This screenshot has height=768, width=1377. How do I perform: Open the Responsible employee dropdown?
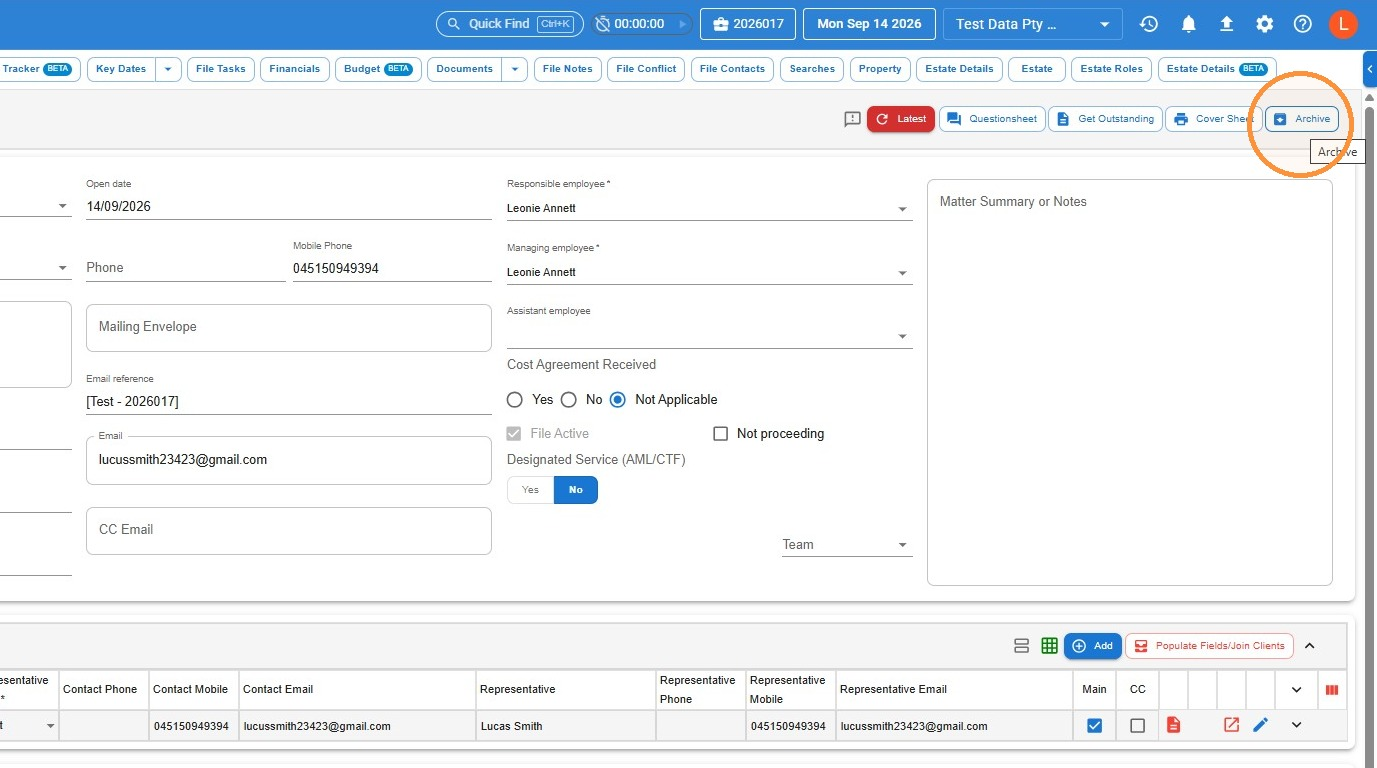coord(710,209)
